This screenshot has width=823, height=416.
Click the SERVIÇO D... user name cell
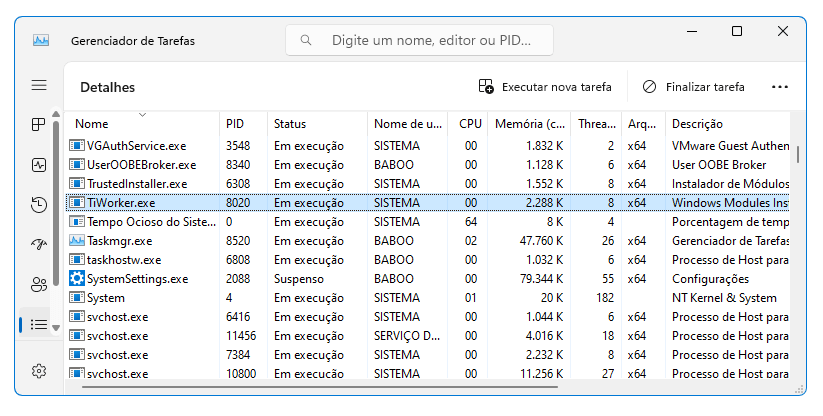point(407,336)
